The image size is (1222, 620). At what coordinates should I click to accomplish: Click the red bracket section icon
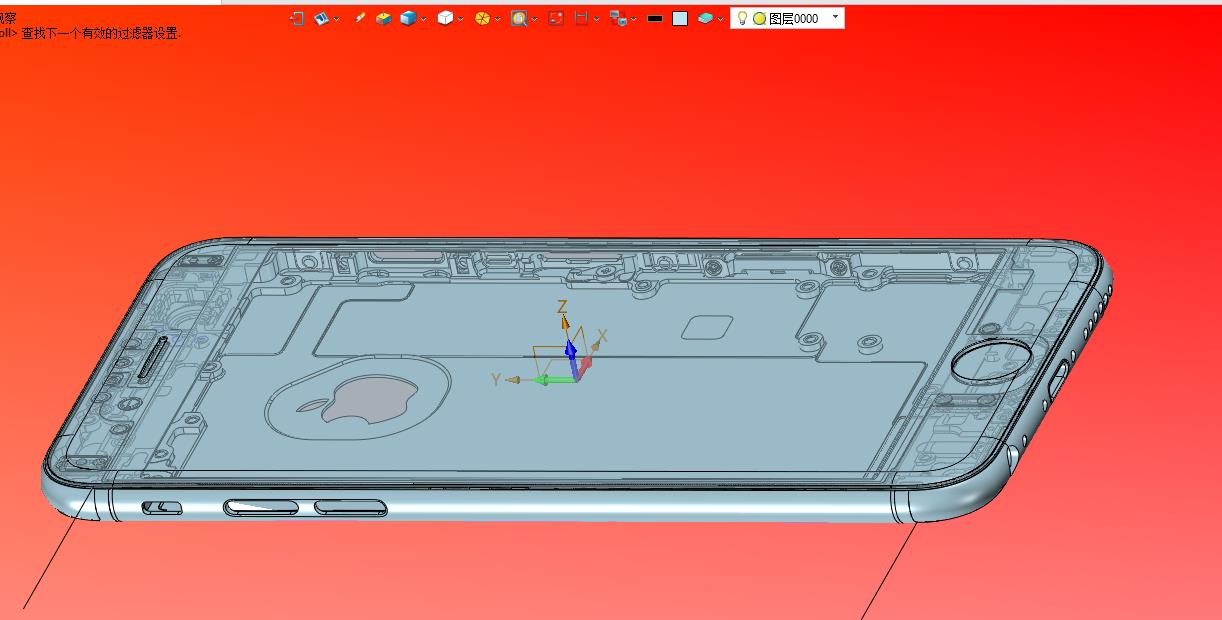581,18
